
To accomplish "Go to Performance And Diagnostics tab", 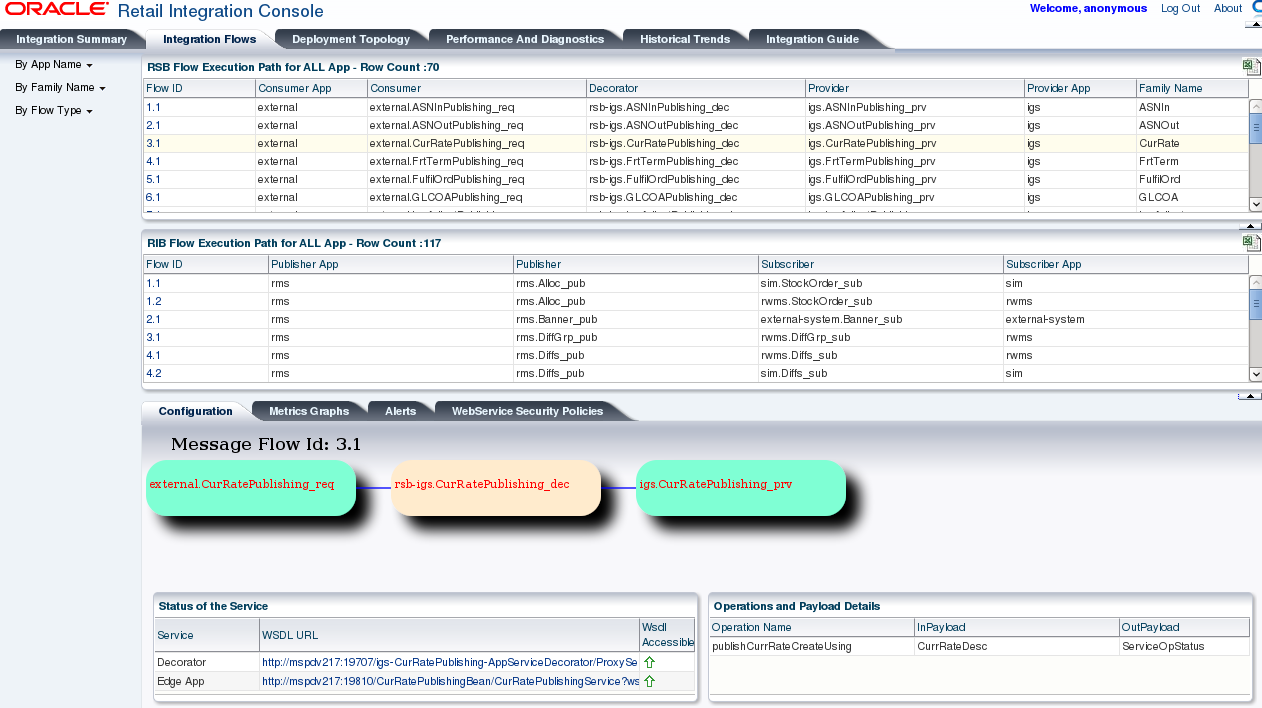I will (525, 39).
